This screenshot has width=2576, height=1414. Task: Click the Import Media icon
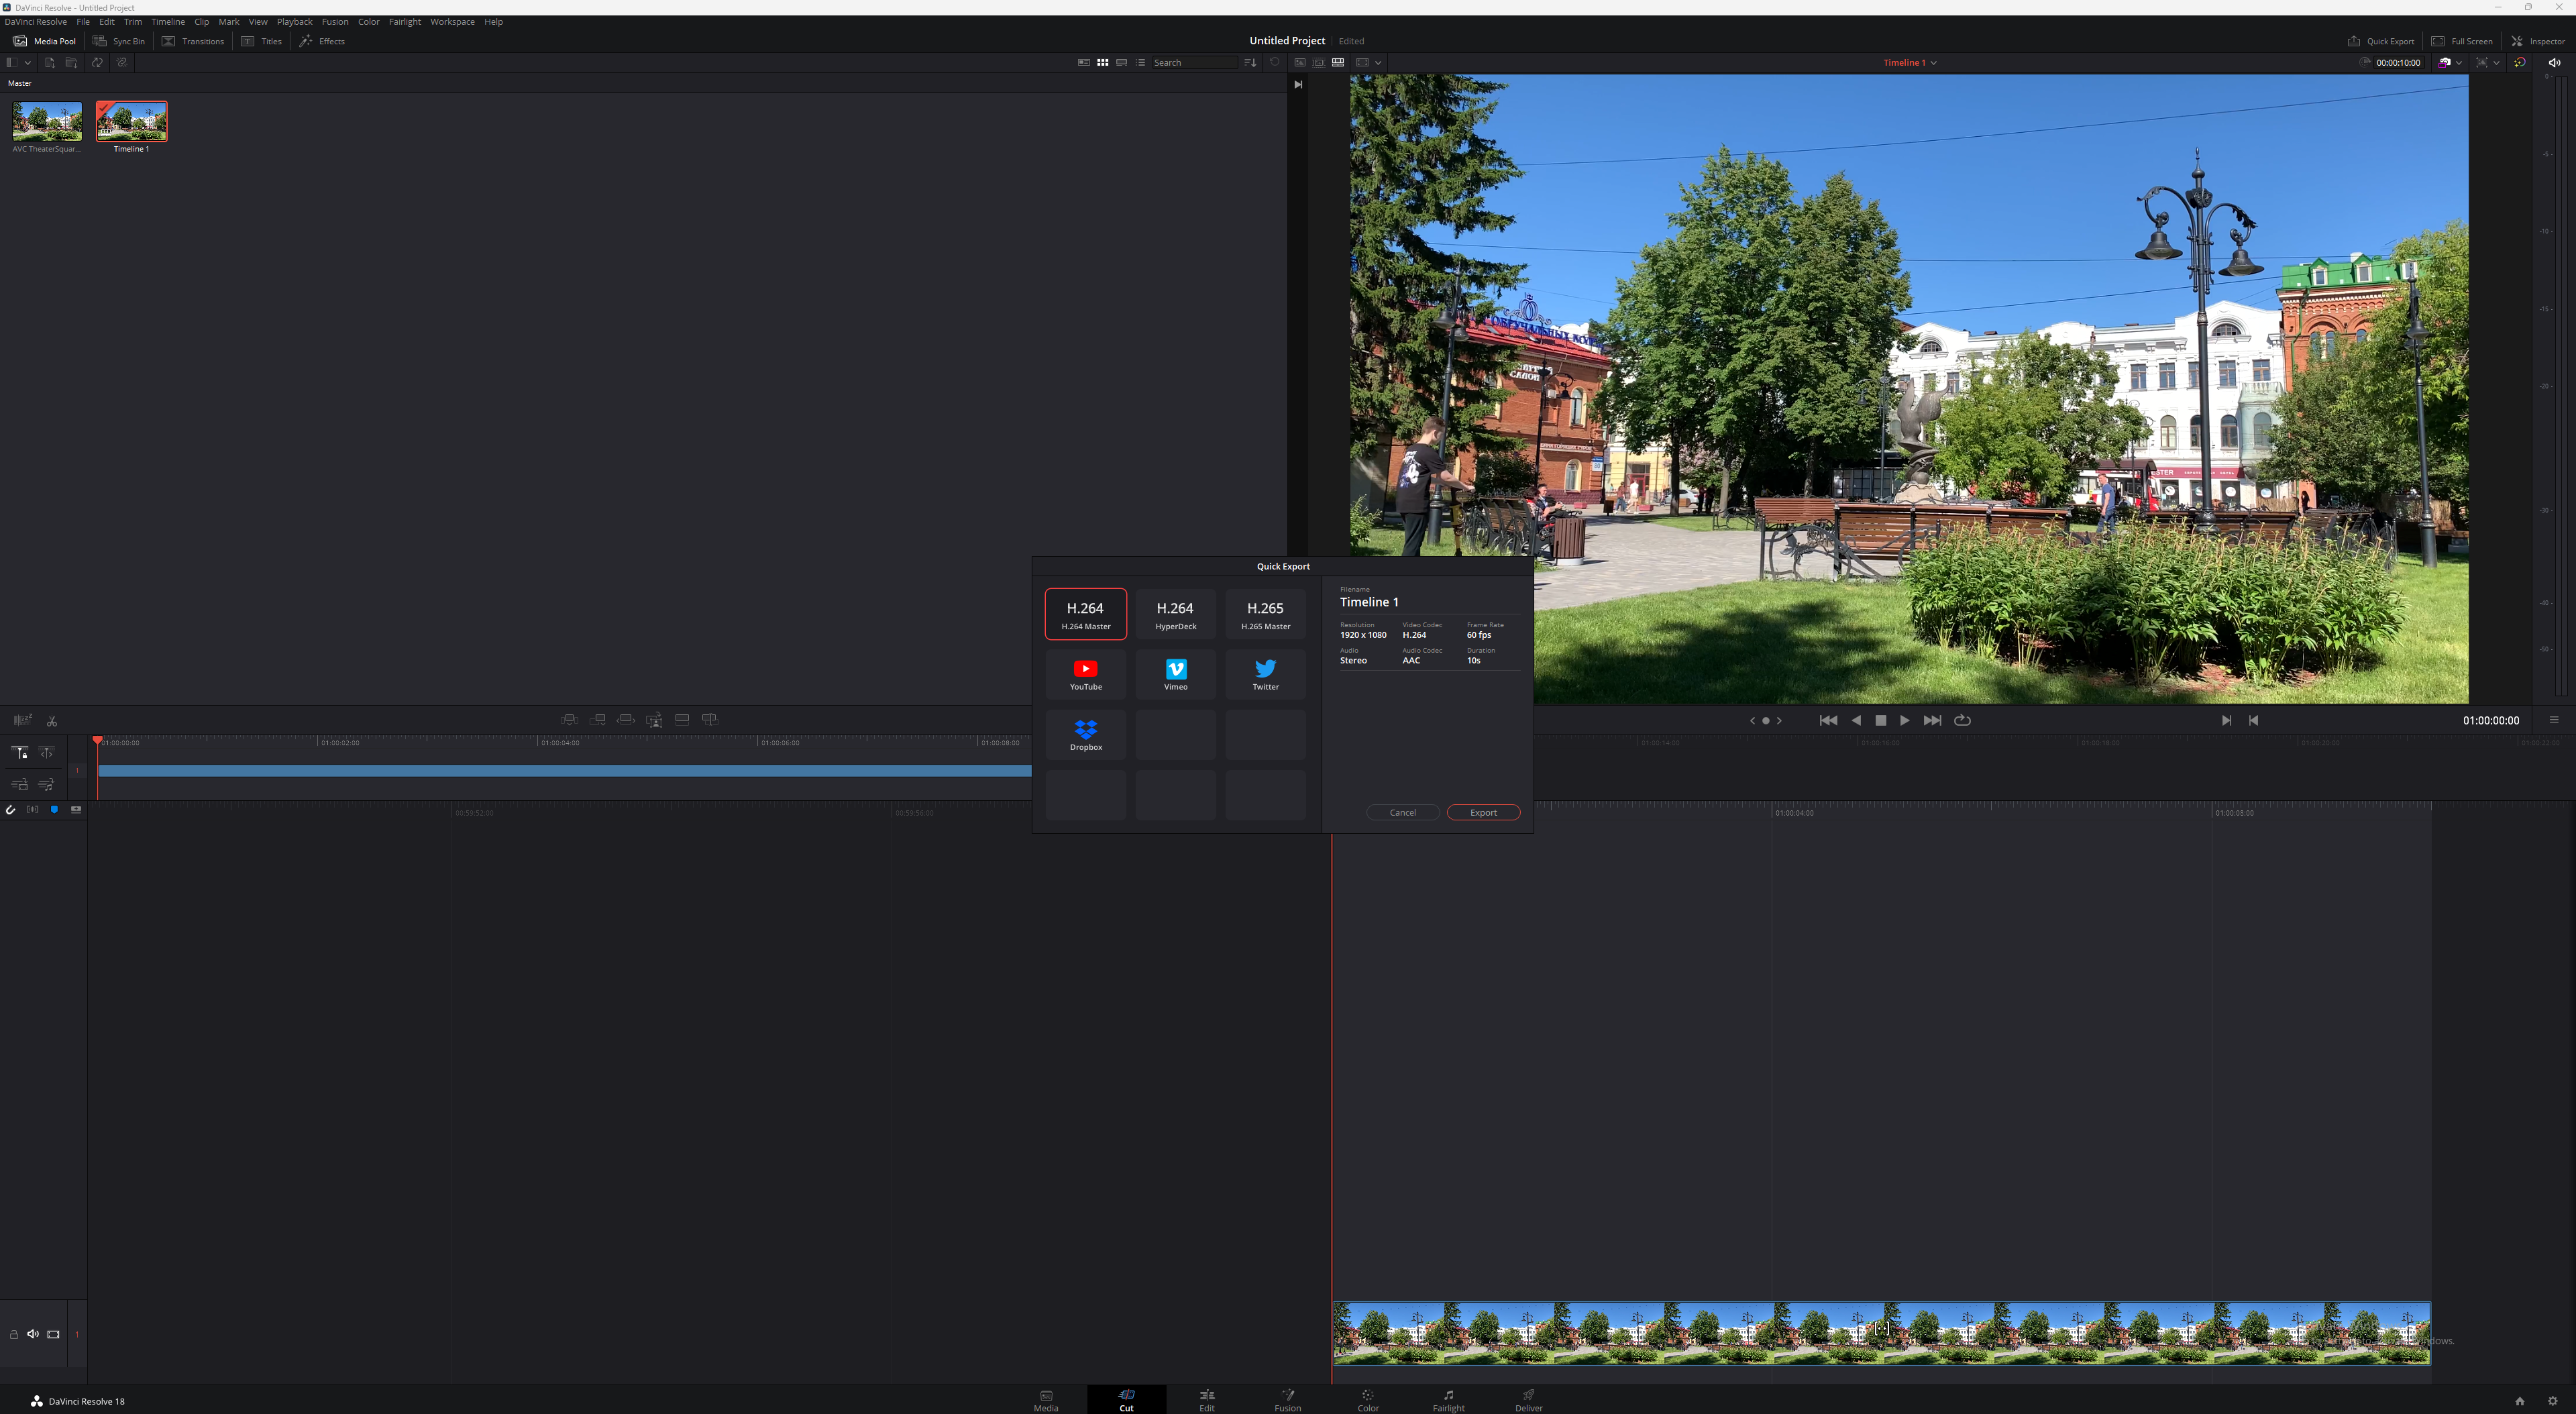[x=49, y=62]
